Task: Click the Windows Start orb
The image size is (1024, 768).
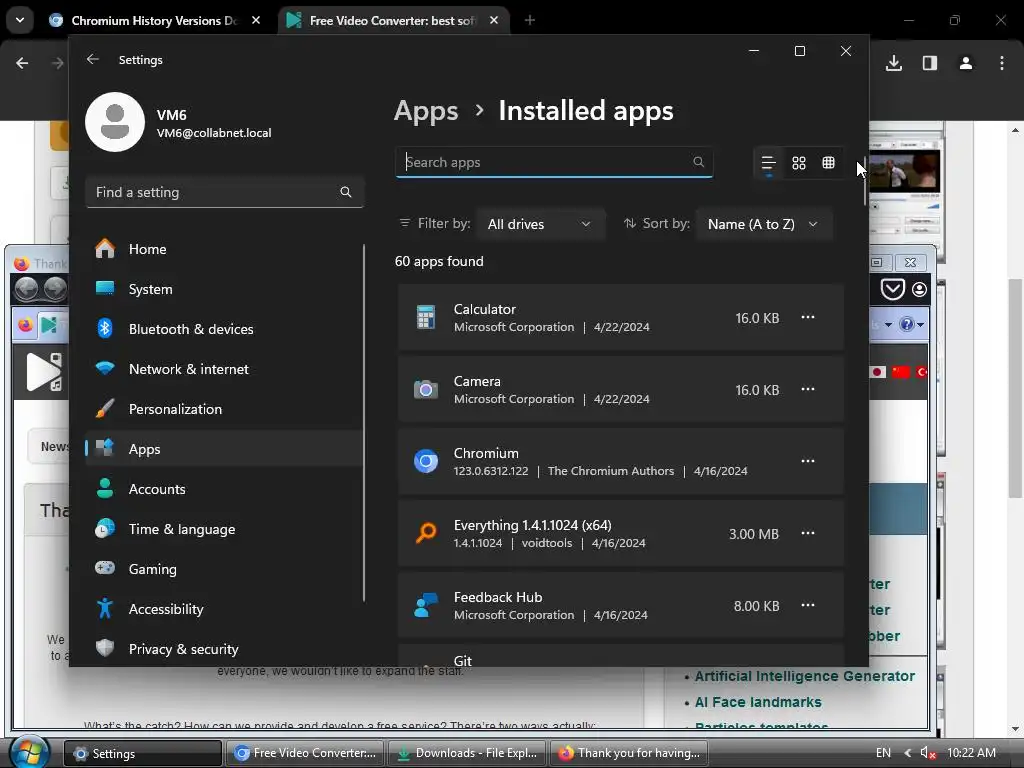Action: point(31,753)
